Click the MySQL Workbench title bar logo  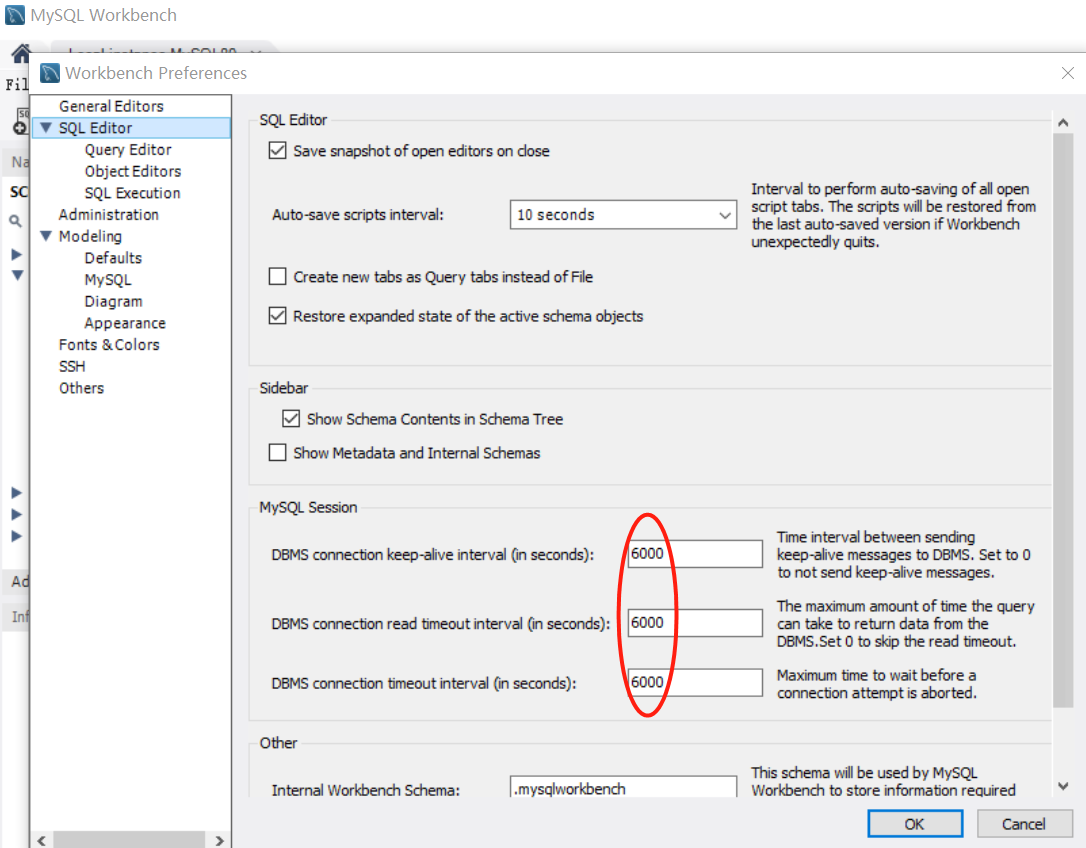[x=15, y=15]
